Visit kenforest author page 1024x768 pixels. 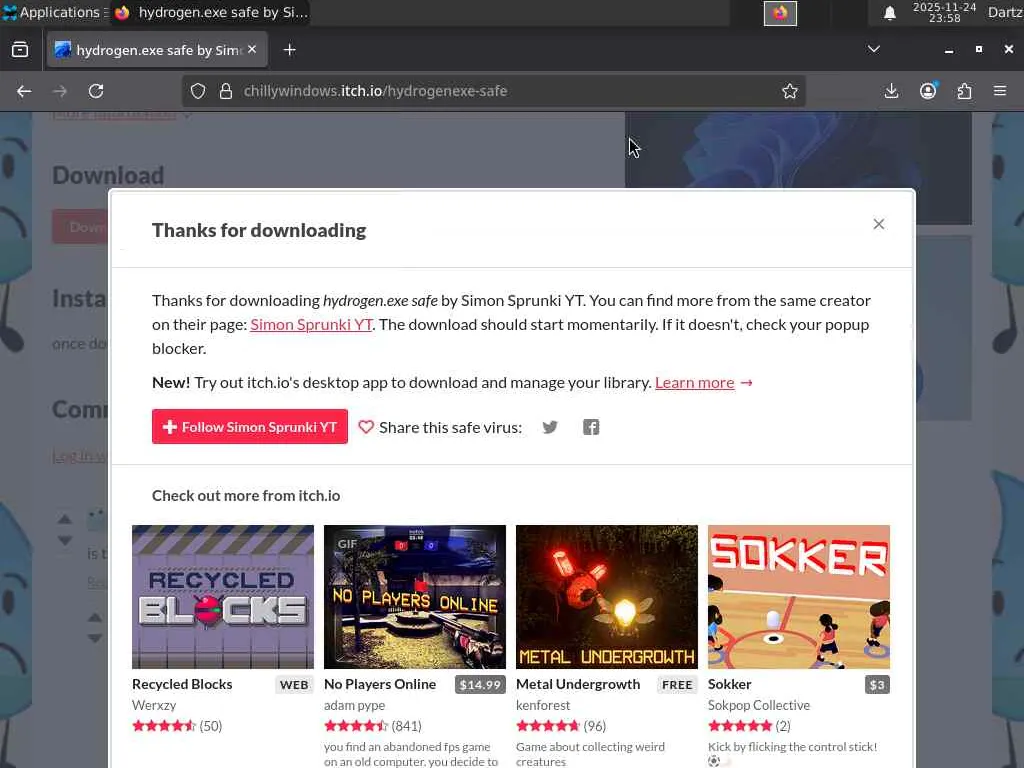point(543,705)
